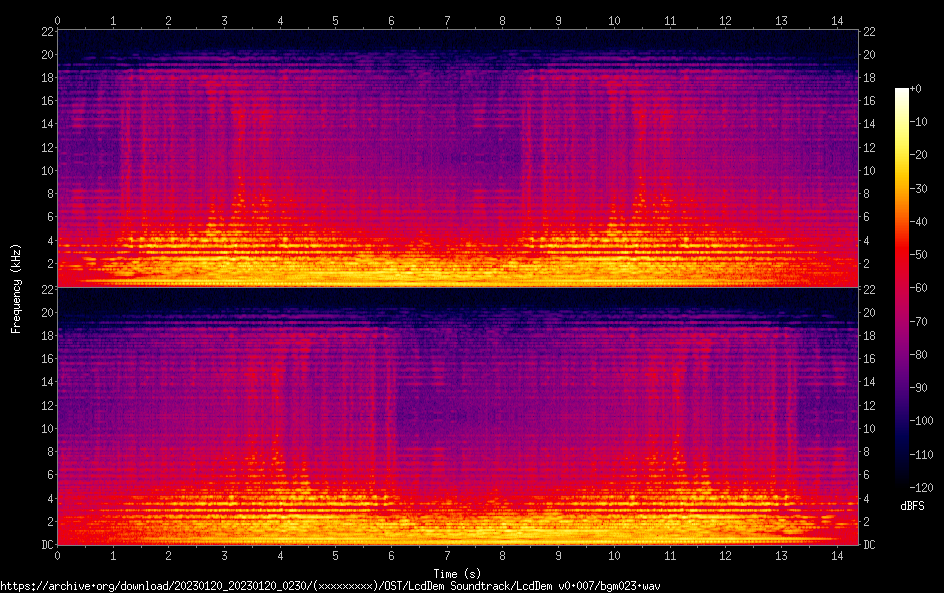Click the 10-second tick on the bottom time axis

tap(613, 555)
